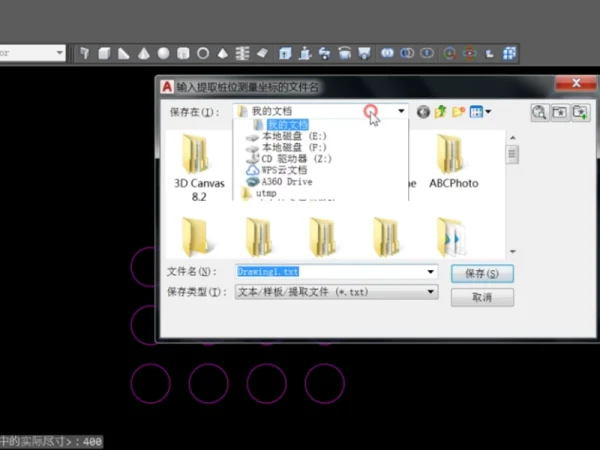Go back to previous folder in dialog
Image resolution: width=600 pixels, height=450 pixels.
423,112
